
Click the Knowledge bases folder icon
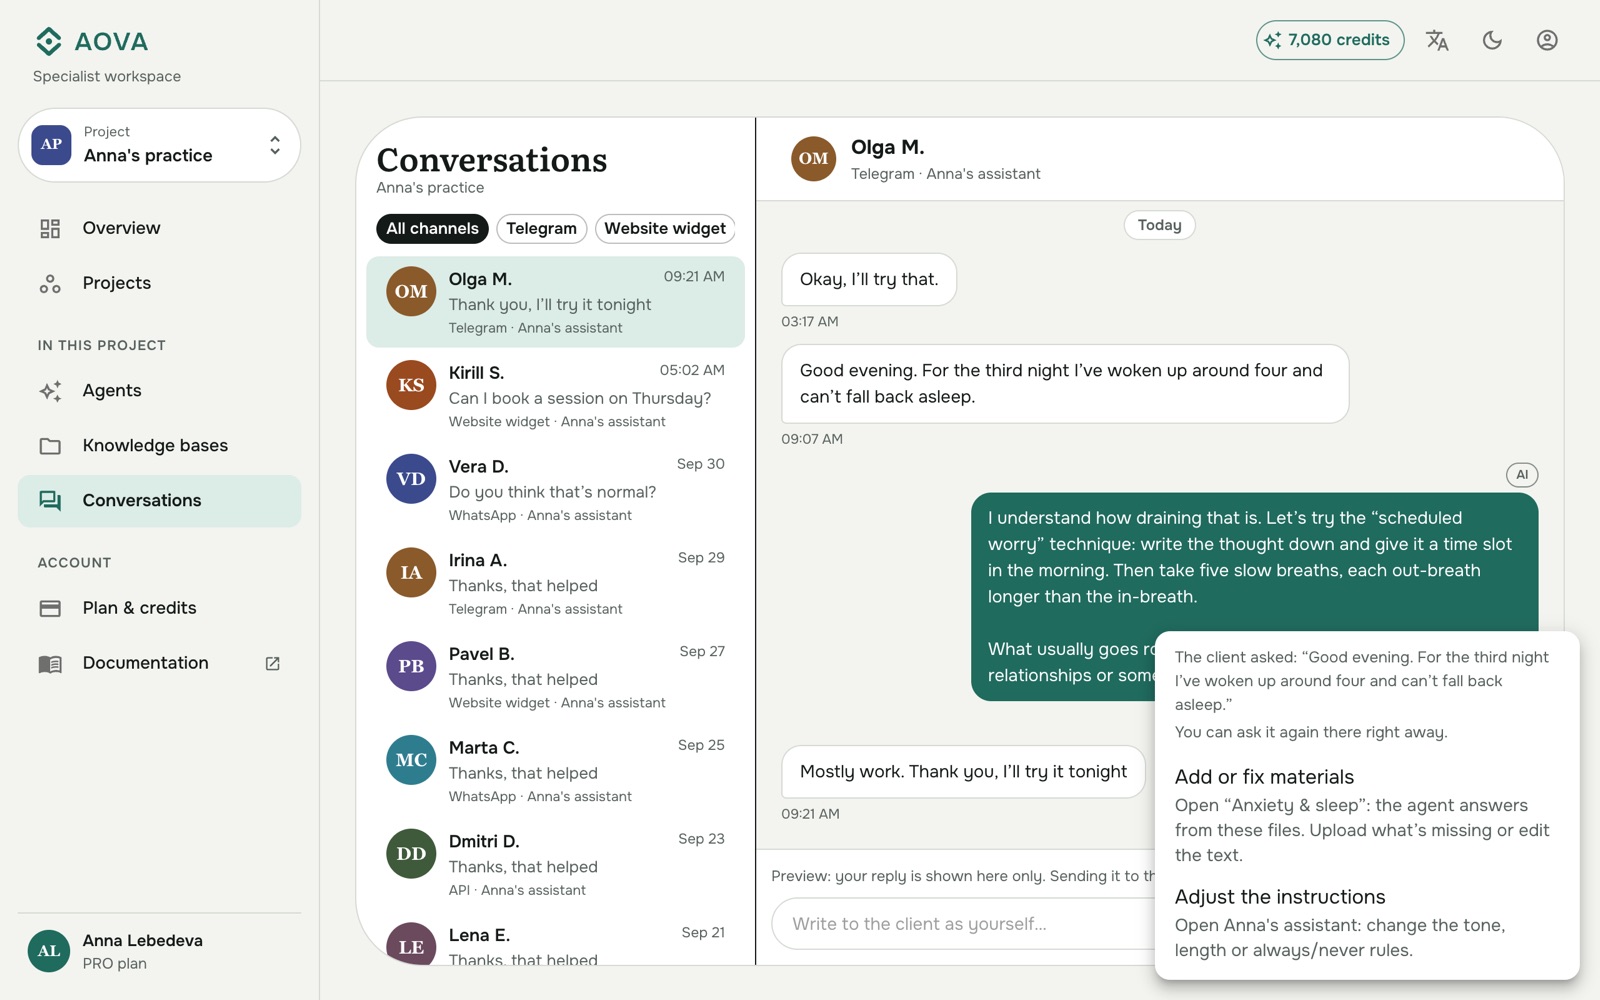[x=50, y=446]
